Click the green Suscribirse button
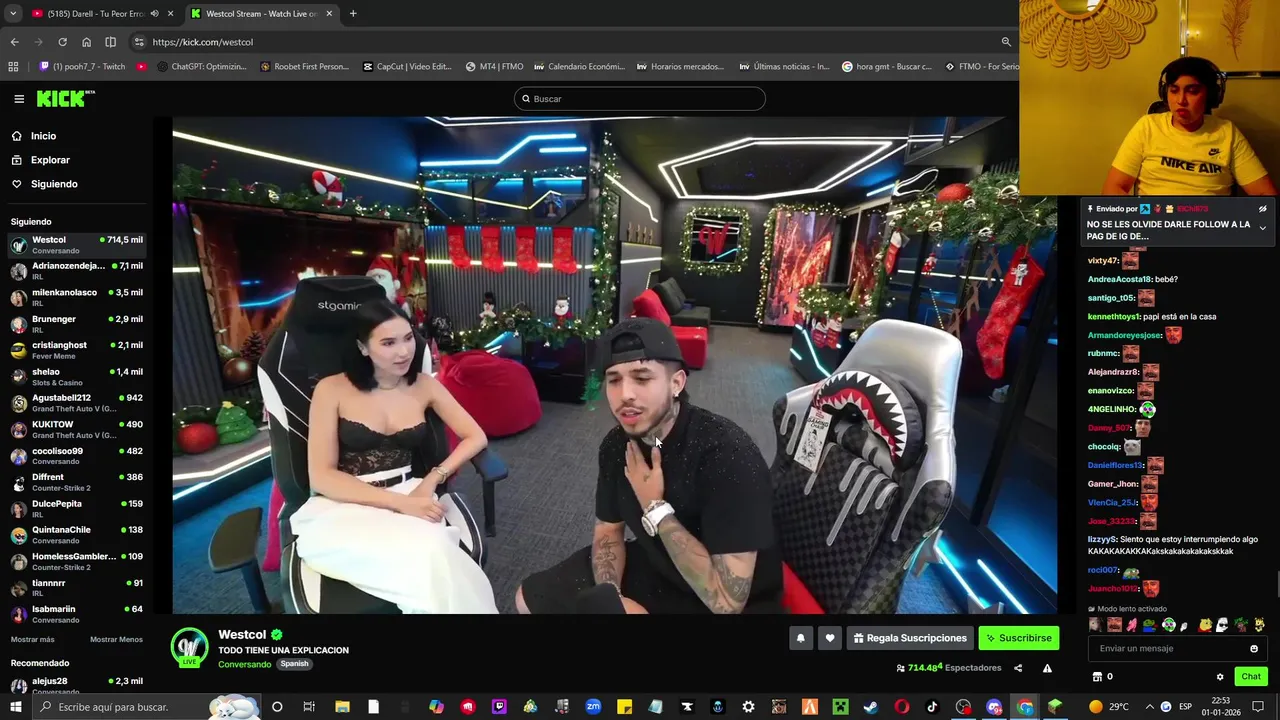This screenshot has height=720, width=1280. tap(1018, 638)
